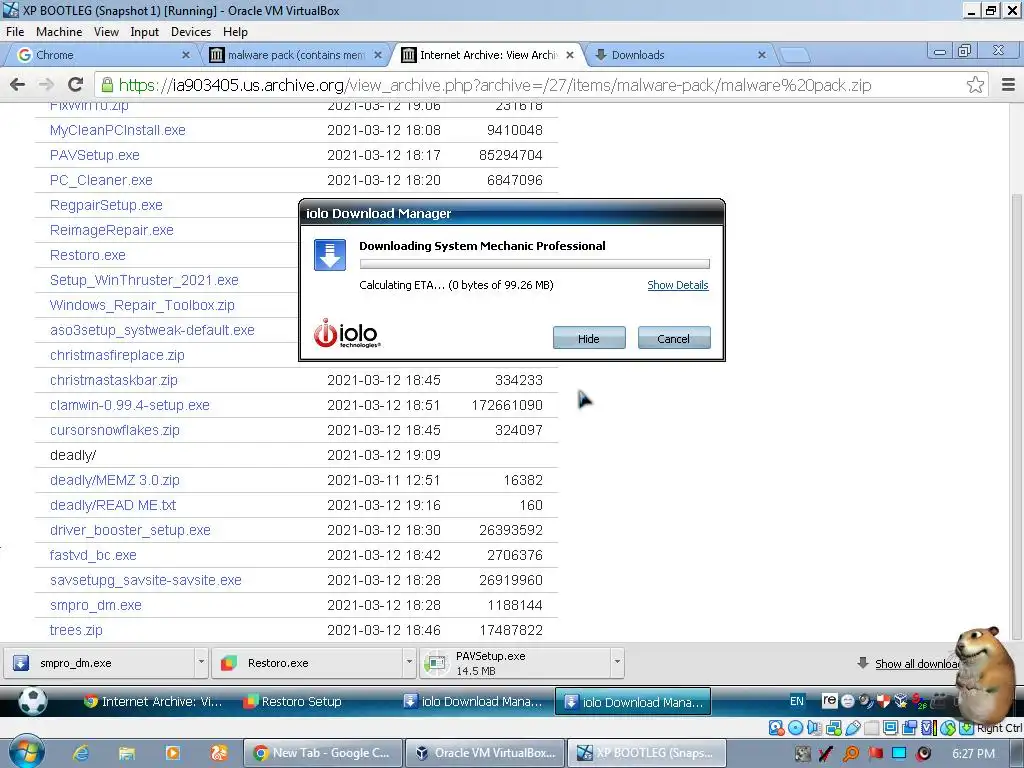Viewport: 1024px width, 768px height.
Task: Open the Machine menu
Action: (59, 31)
